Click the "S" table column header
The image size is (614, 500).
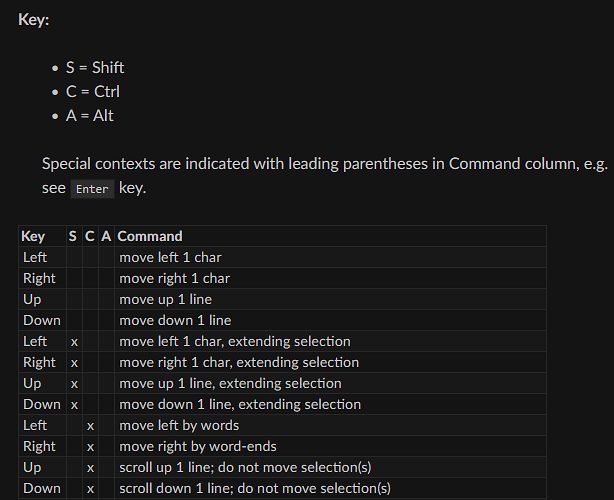coord(73,236)
